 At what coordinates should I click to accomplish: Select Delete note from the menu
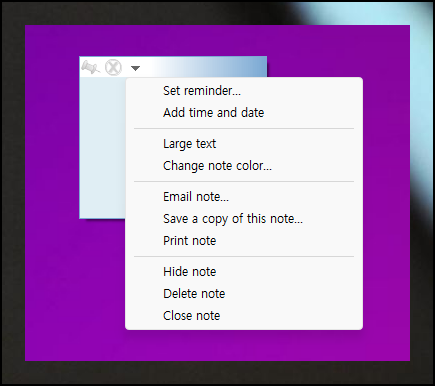[244, 294]
